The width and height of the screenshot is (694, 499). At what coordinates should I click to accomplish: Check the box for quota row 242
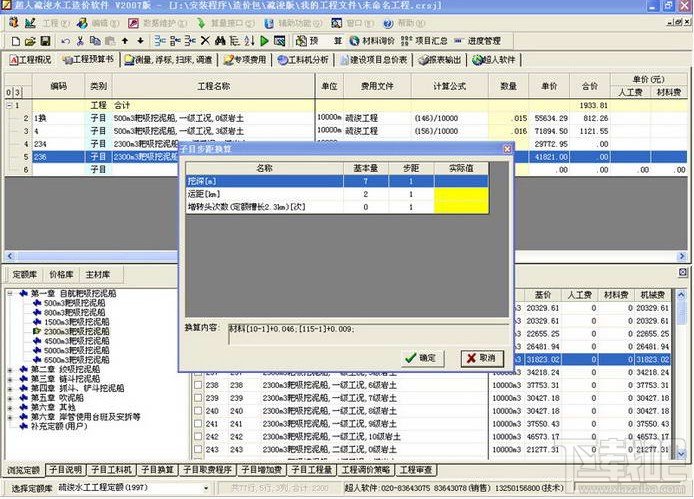tap(198, 437)
